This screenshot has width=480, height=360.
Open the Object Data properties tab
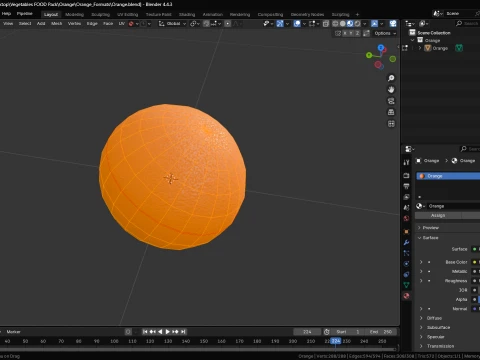(406, 285)
